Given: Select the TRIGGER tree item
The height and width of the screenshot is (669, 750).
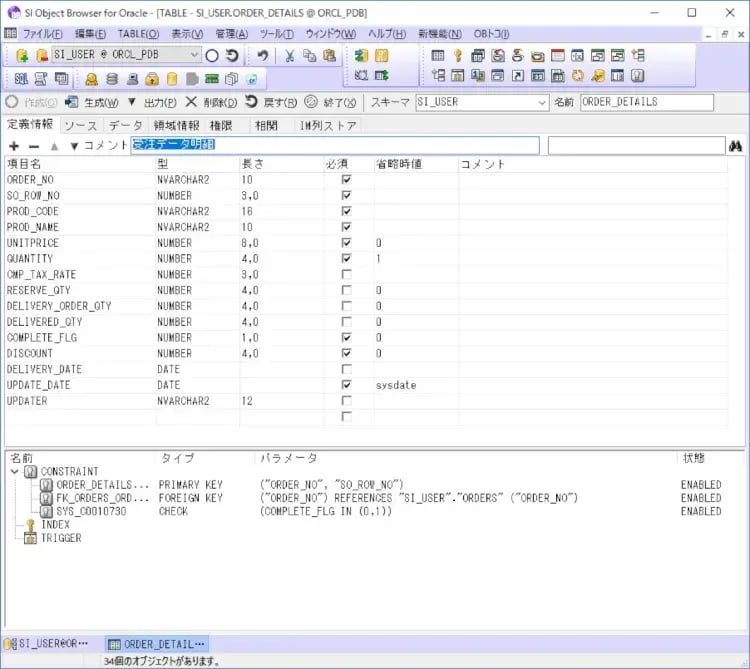Looking at the screenshot, I should (60, 538).
